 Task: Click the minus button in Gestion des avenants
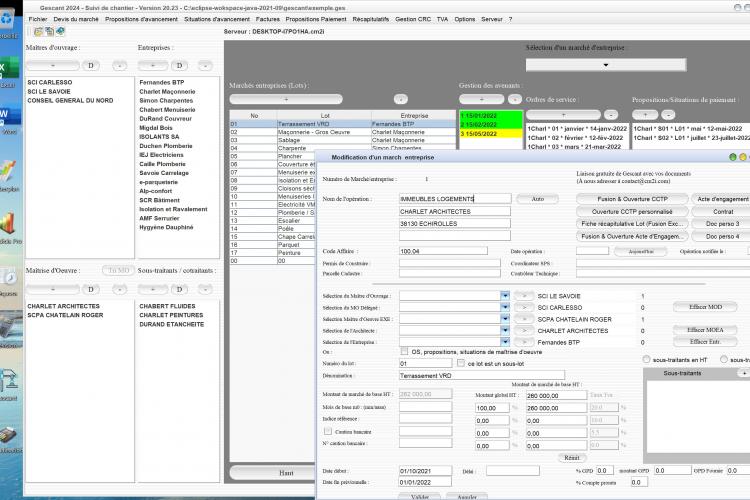coord(515,99)
